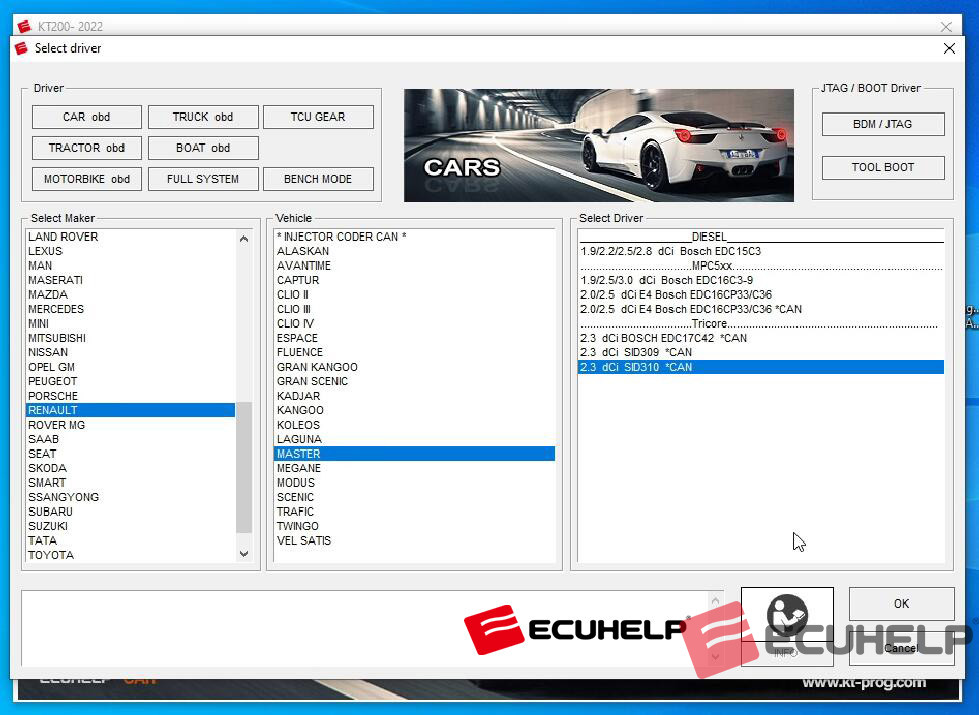Click the highlighted MASTER vehicle entry
Viewport: 979px width, 715px height.
click(414, 454)
